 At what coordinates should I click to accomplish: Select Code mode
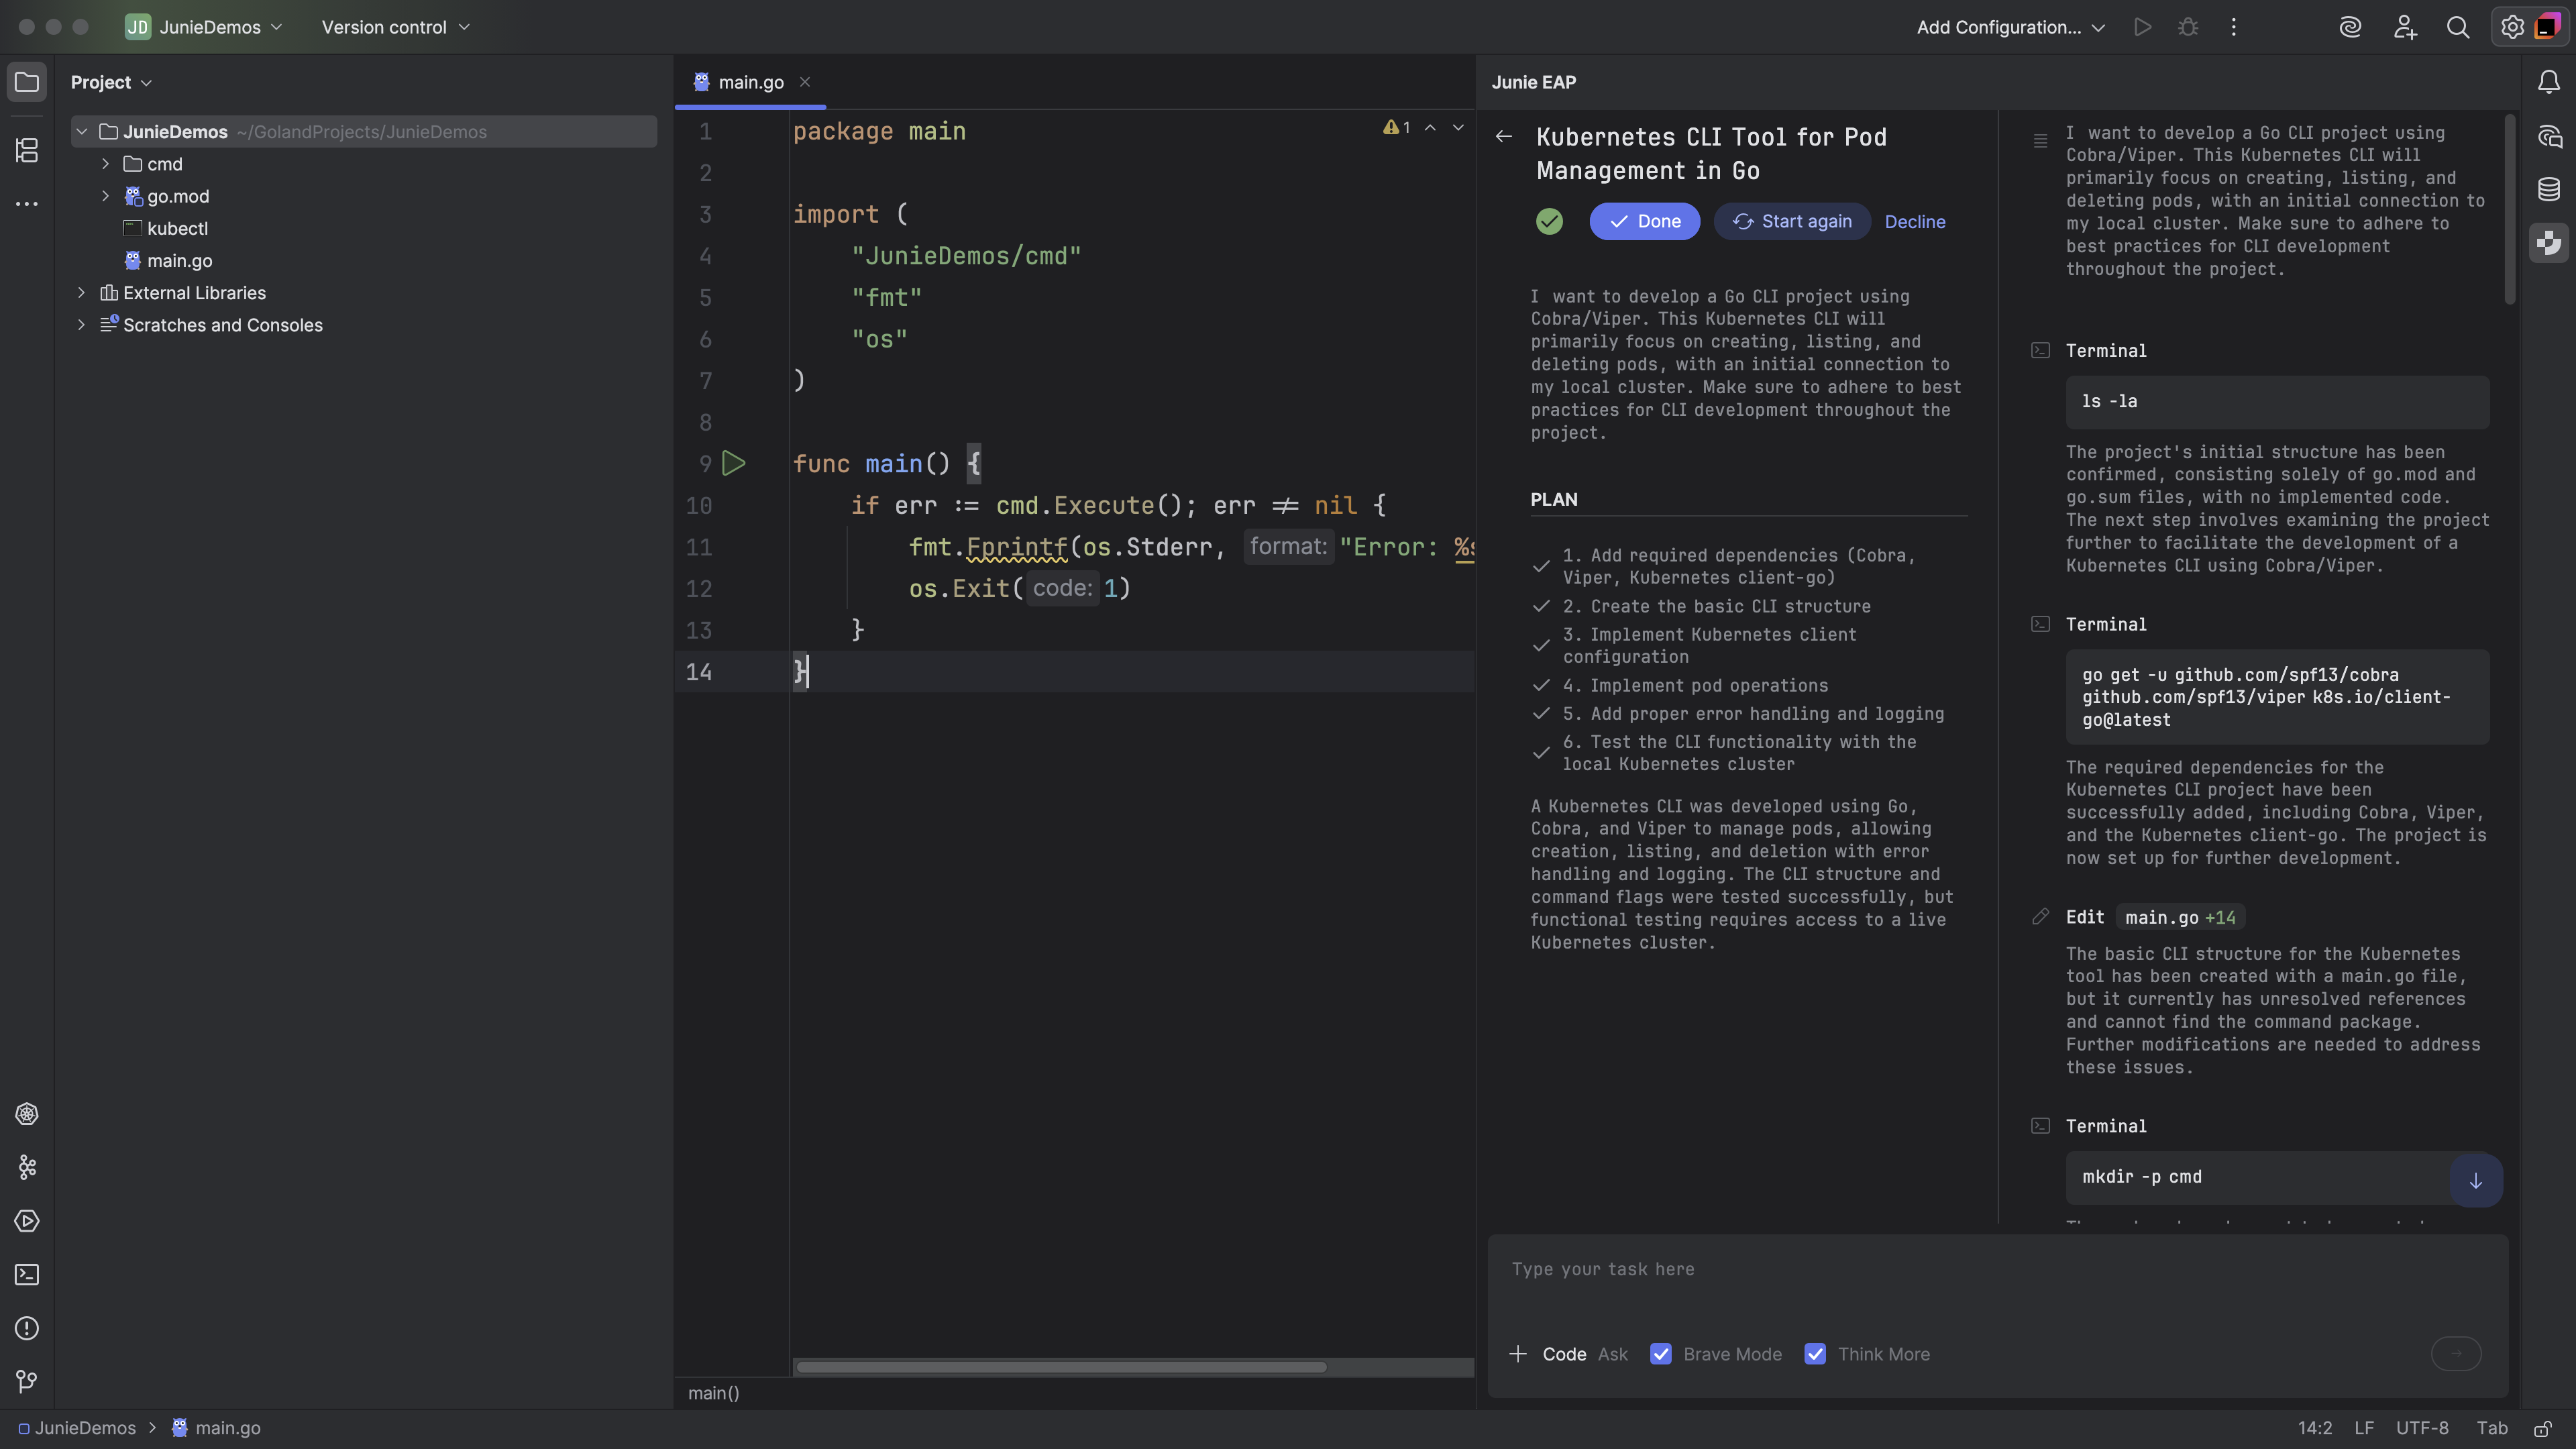click(1564, 1354)
